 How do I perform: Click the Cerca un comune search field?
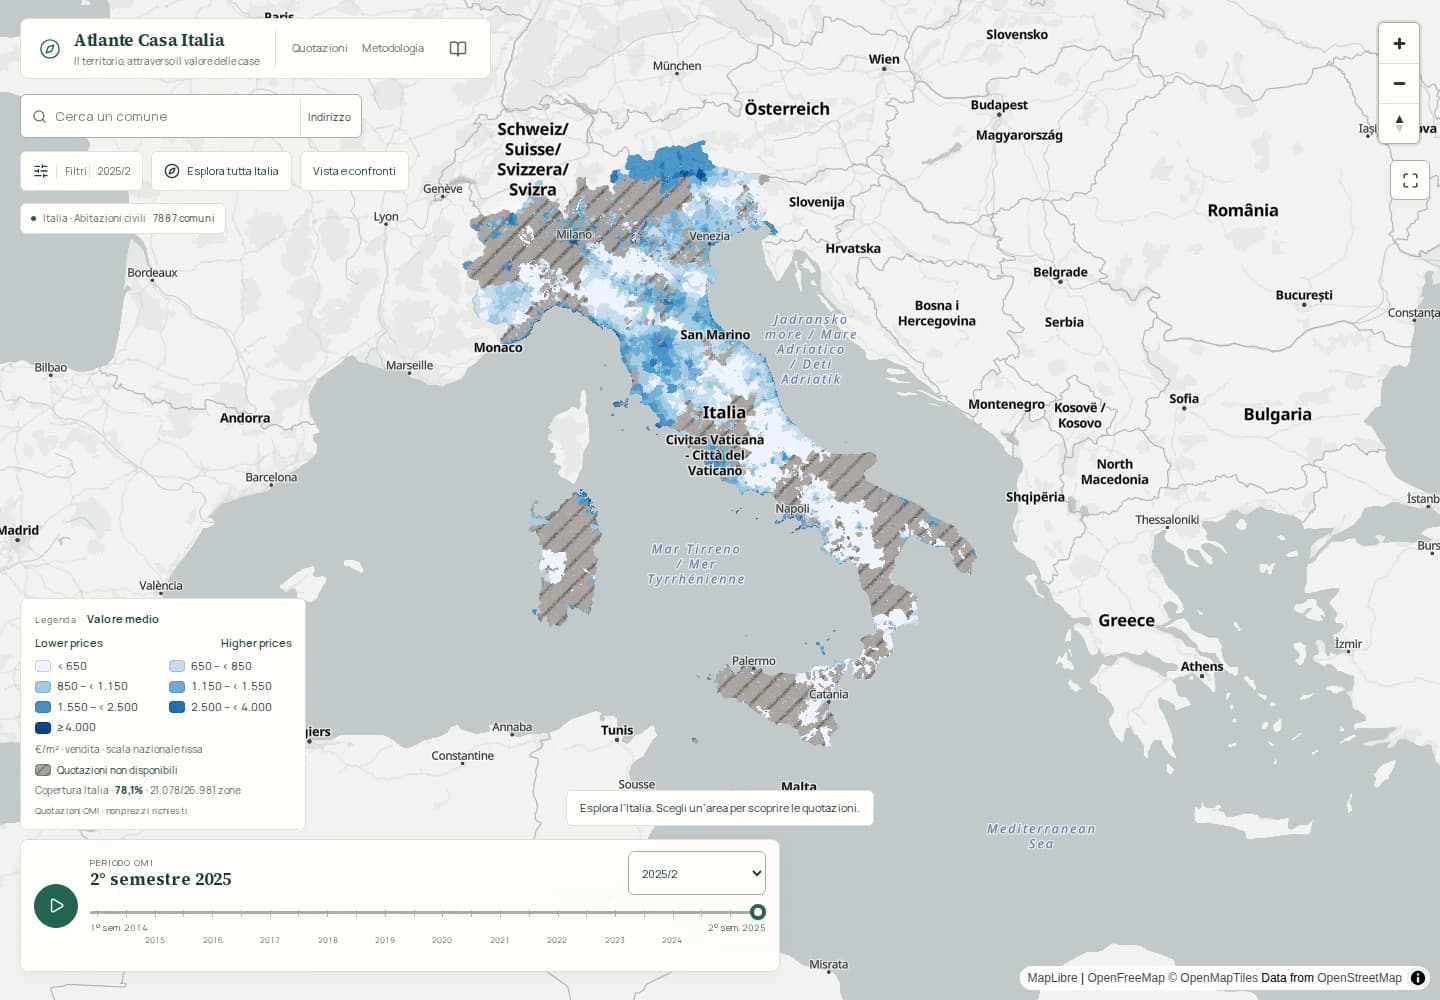175,117
